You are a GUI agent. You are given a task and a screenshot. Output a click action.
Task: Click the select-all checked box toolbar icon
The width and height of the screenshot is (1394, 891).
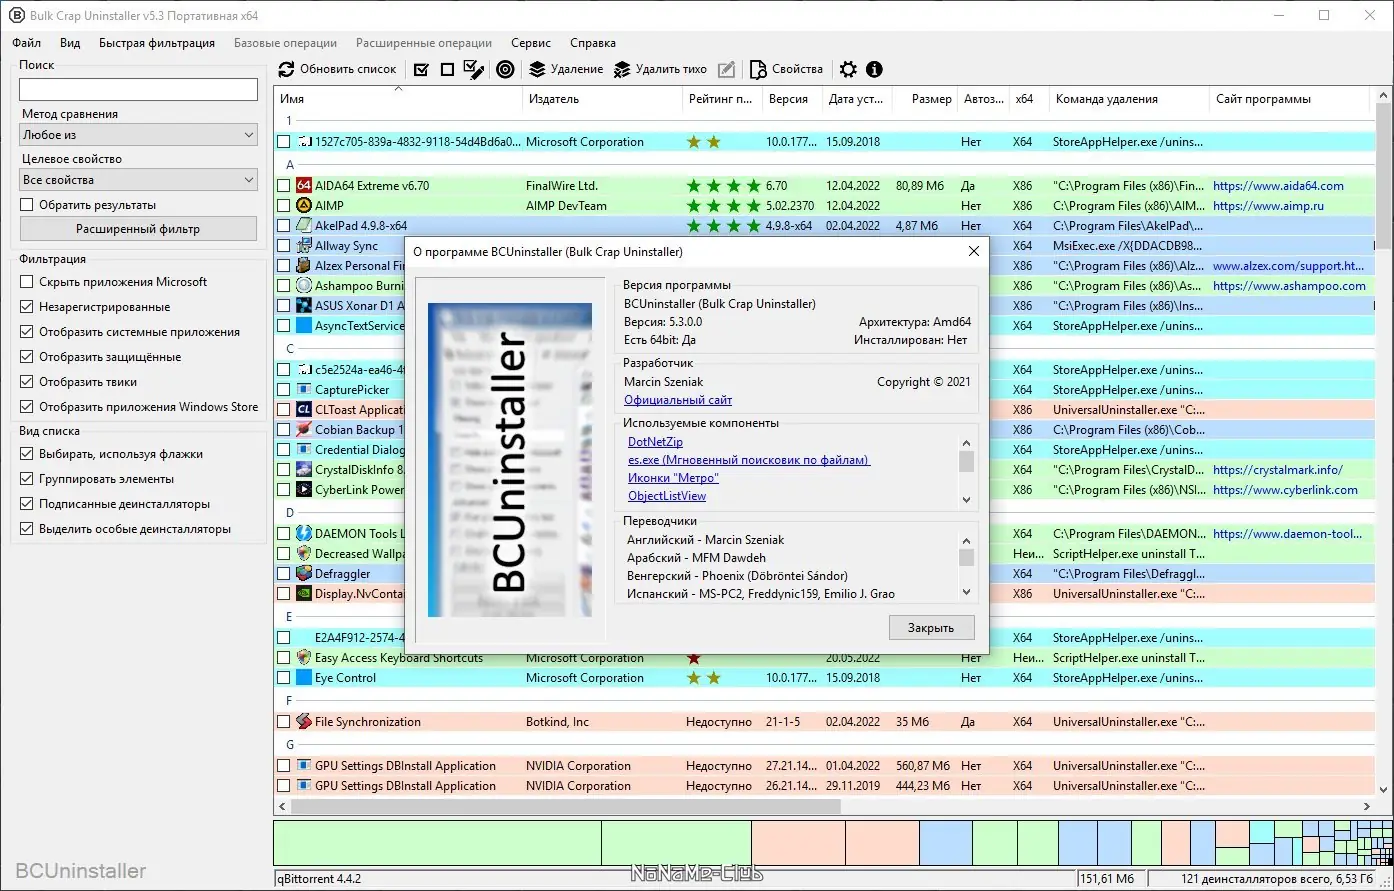click(421, 69)
